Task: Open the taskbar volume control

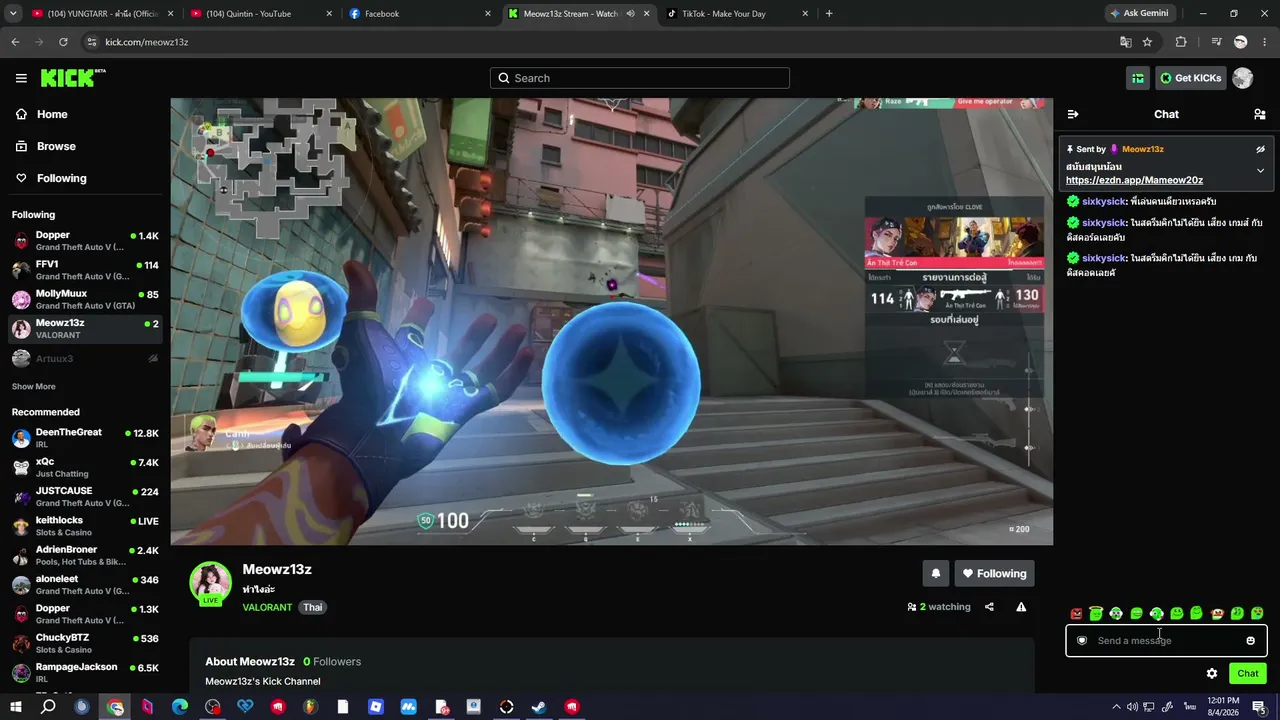Action: click(1132, 707)
